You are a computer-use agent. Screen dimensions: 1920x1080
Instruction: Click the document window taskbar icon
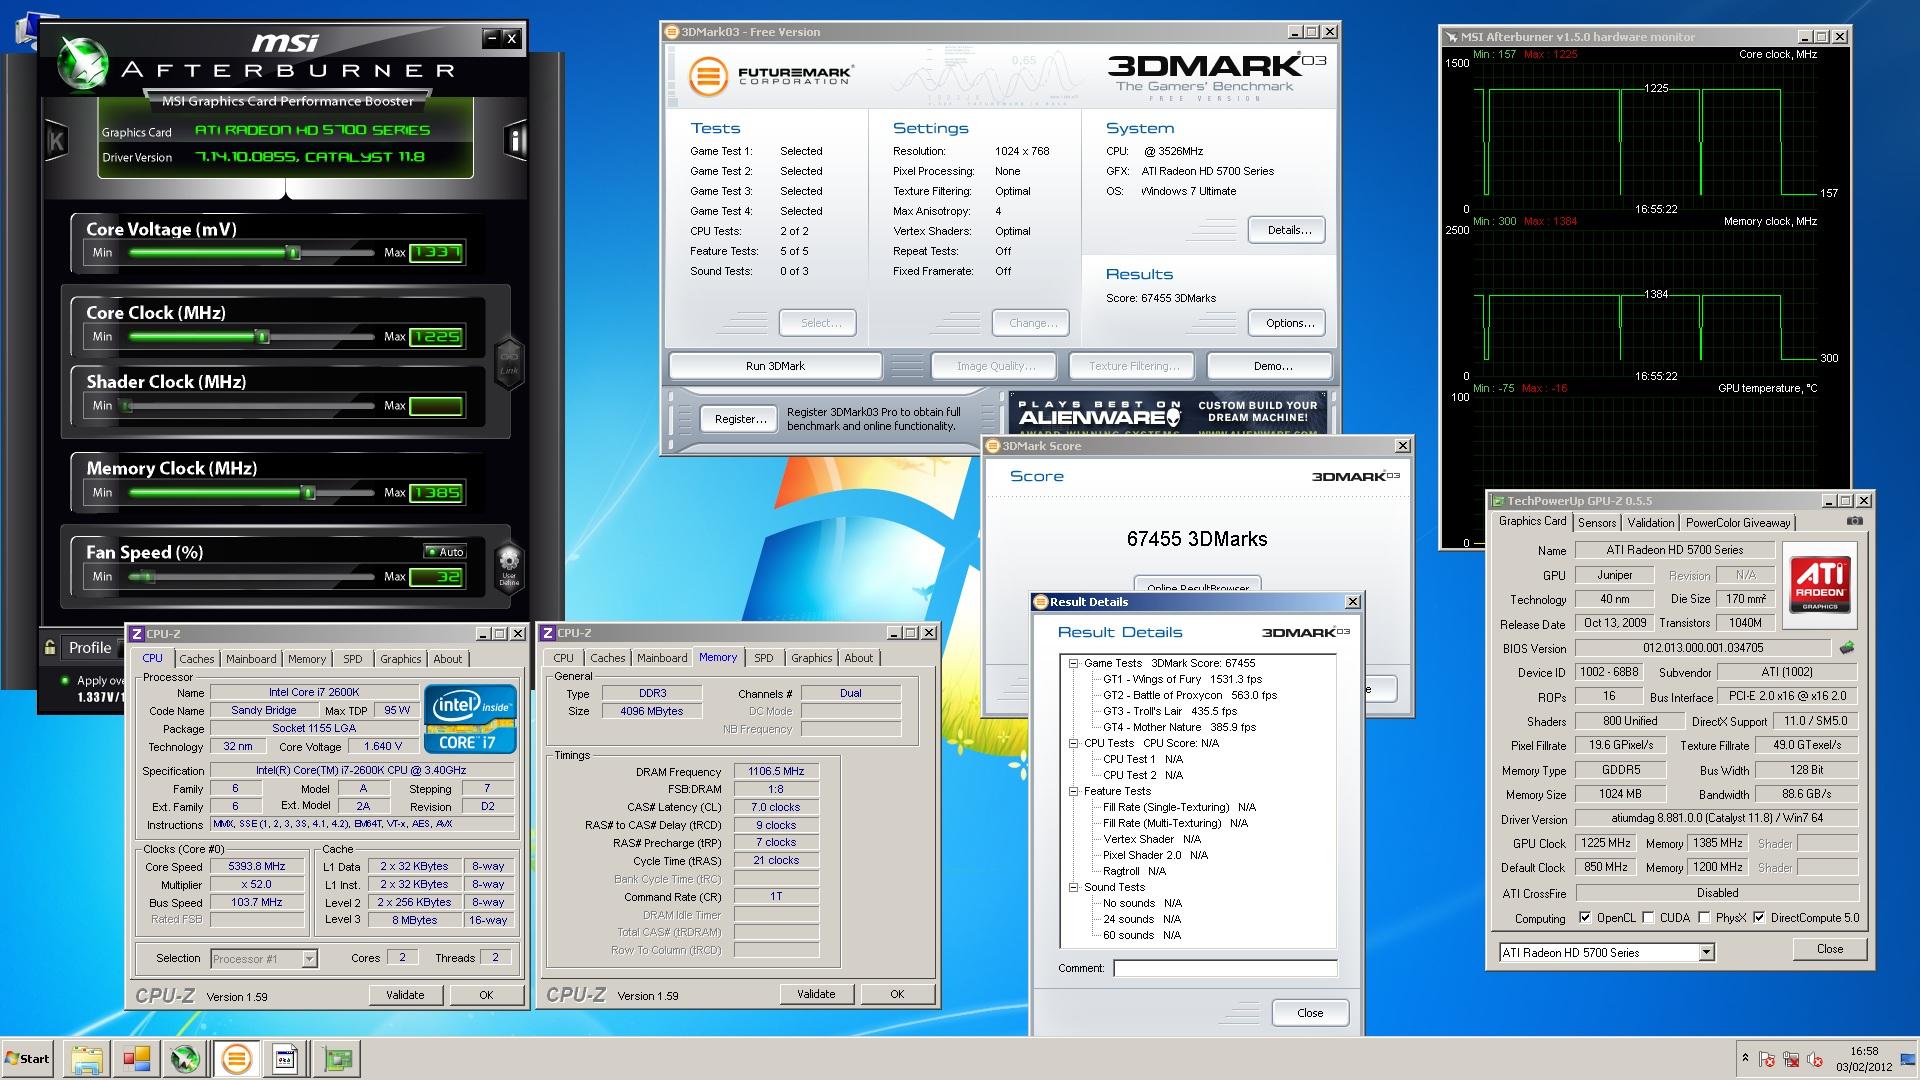pyautogui.click(x=286, y=1058)
